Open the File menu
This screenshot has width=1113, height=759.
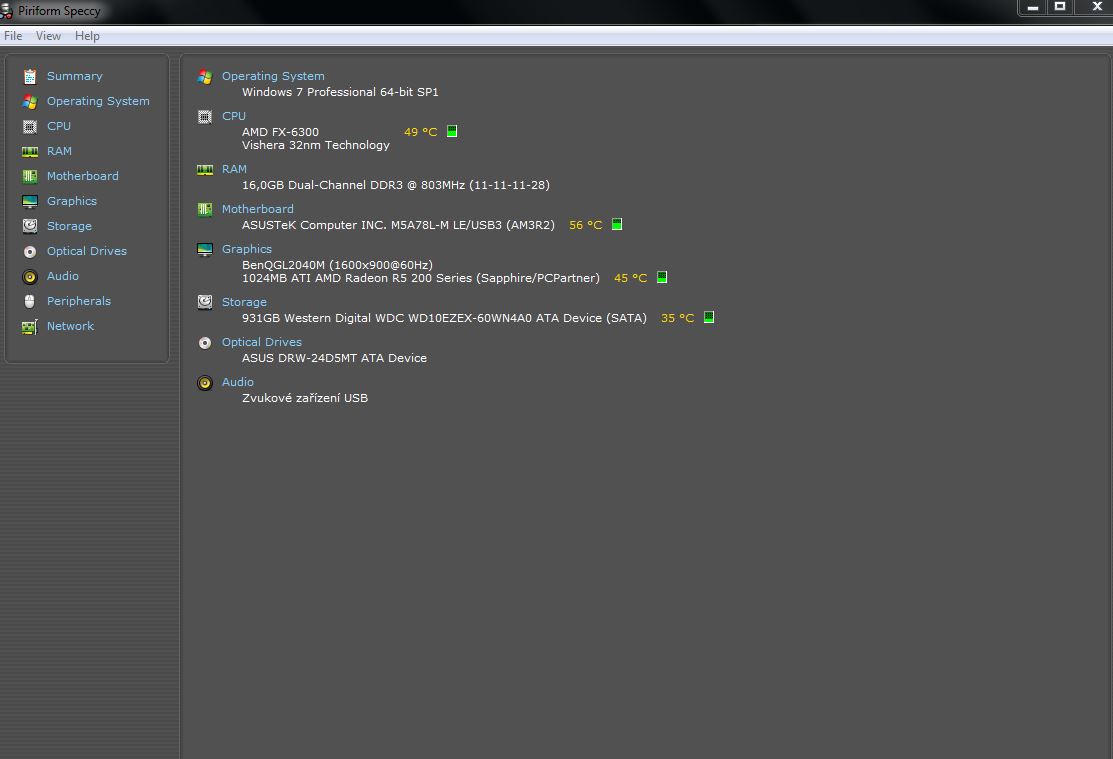pyautogui.click(x=13, y=36)
